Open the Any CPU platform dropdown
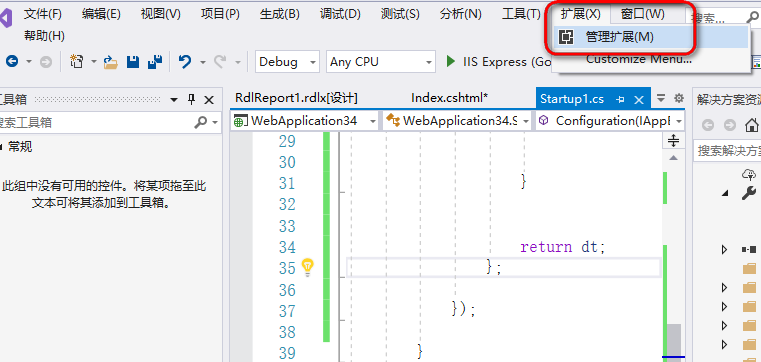 [380, 62]
